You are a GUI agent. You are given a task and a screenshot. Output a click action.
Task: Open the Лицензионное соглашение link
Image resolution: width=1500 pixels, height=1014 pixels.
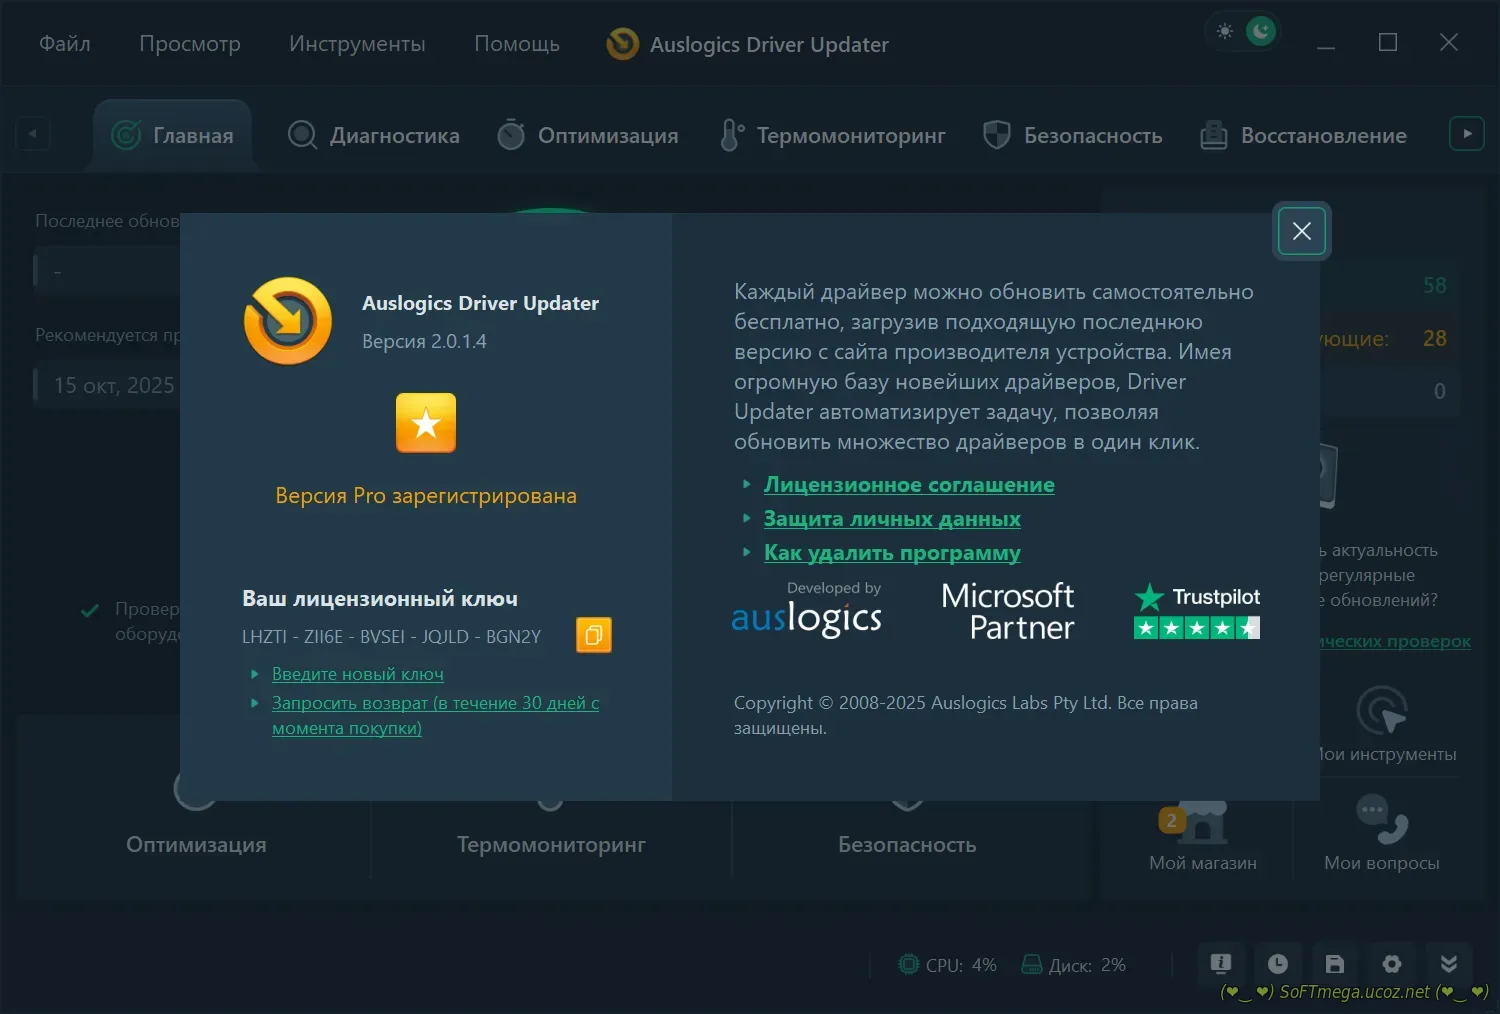(x=908, y=485)
